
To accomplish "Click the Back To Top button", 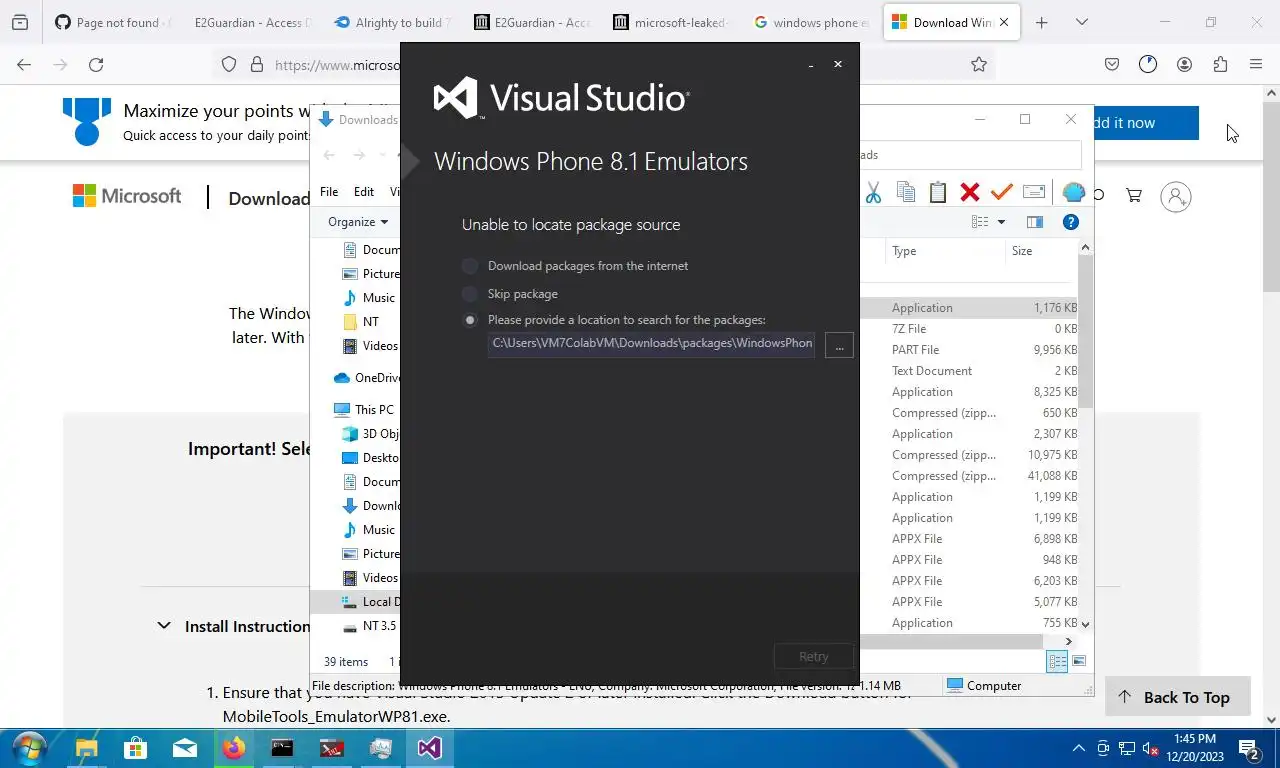I will pyautogui.click(x=1177, y=697).
